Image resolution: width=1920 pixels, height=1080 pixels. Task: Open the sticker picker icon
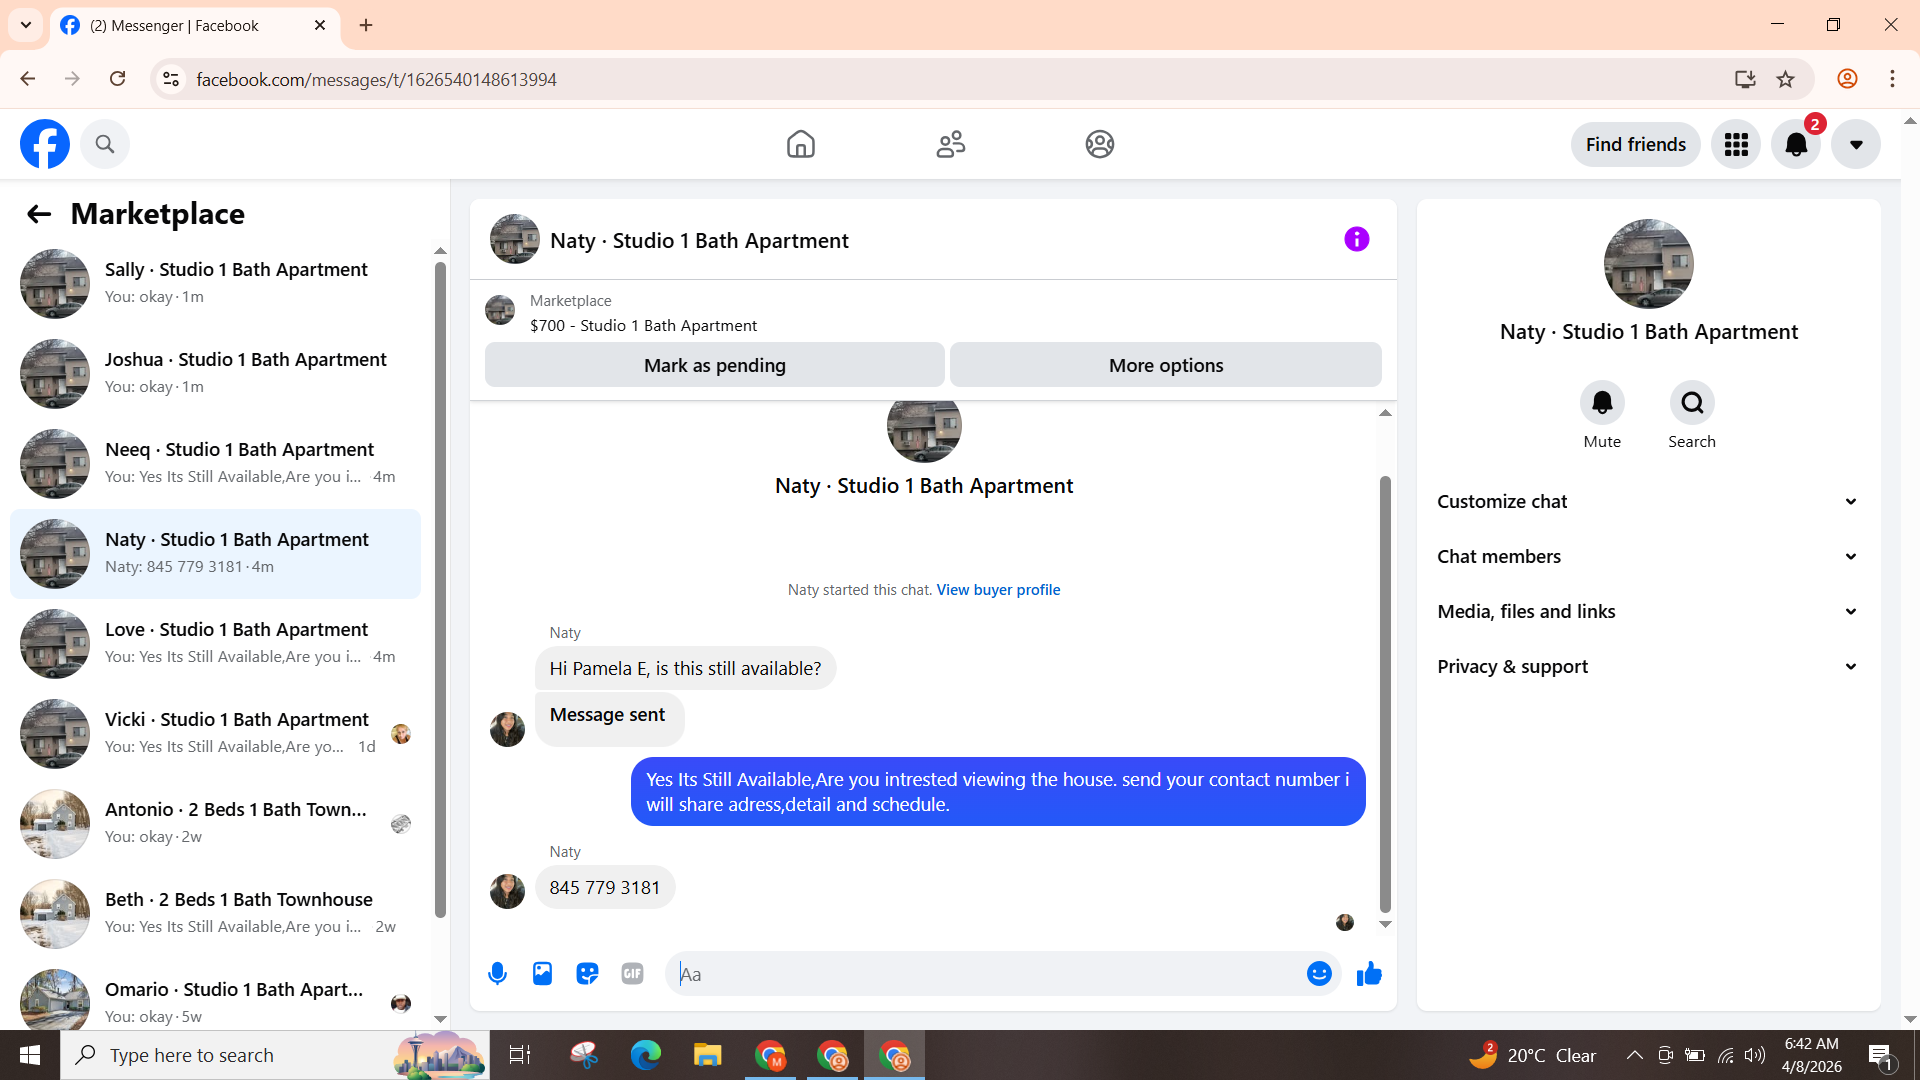click(x=587, y=973)
